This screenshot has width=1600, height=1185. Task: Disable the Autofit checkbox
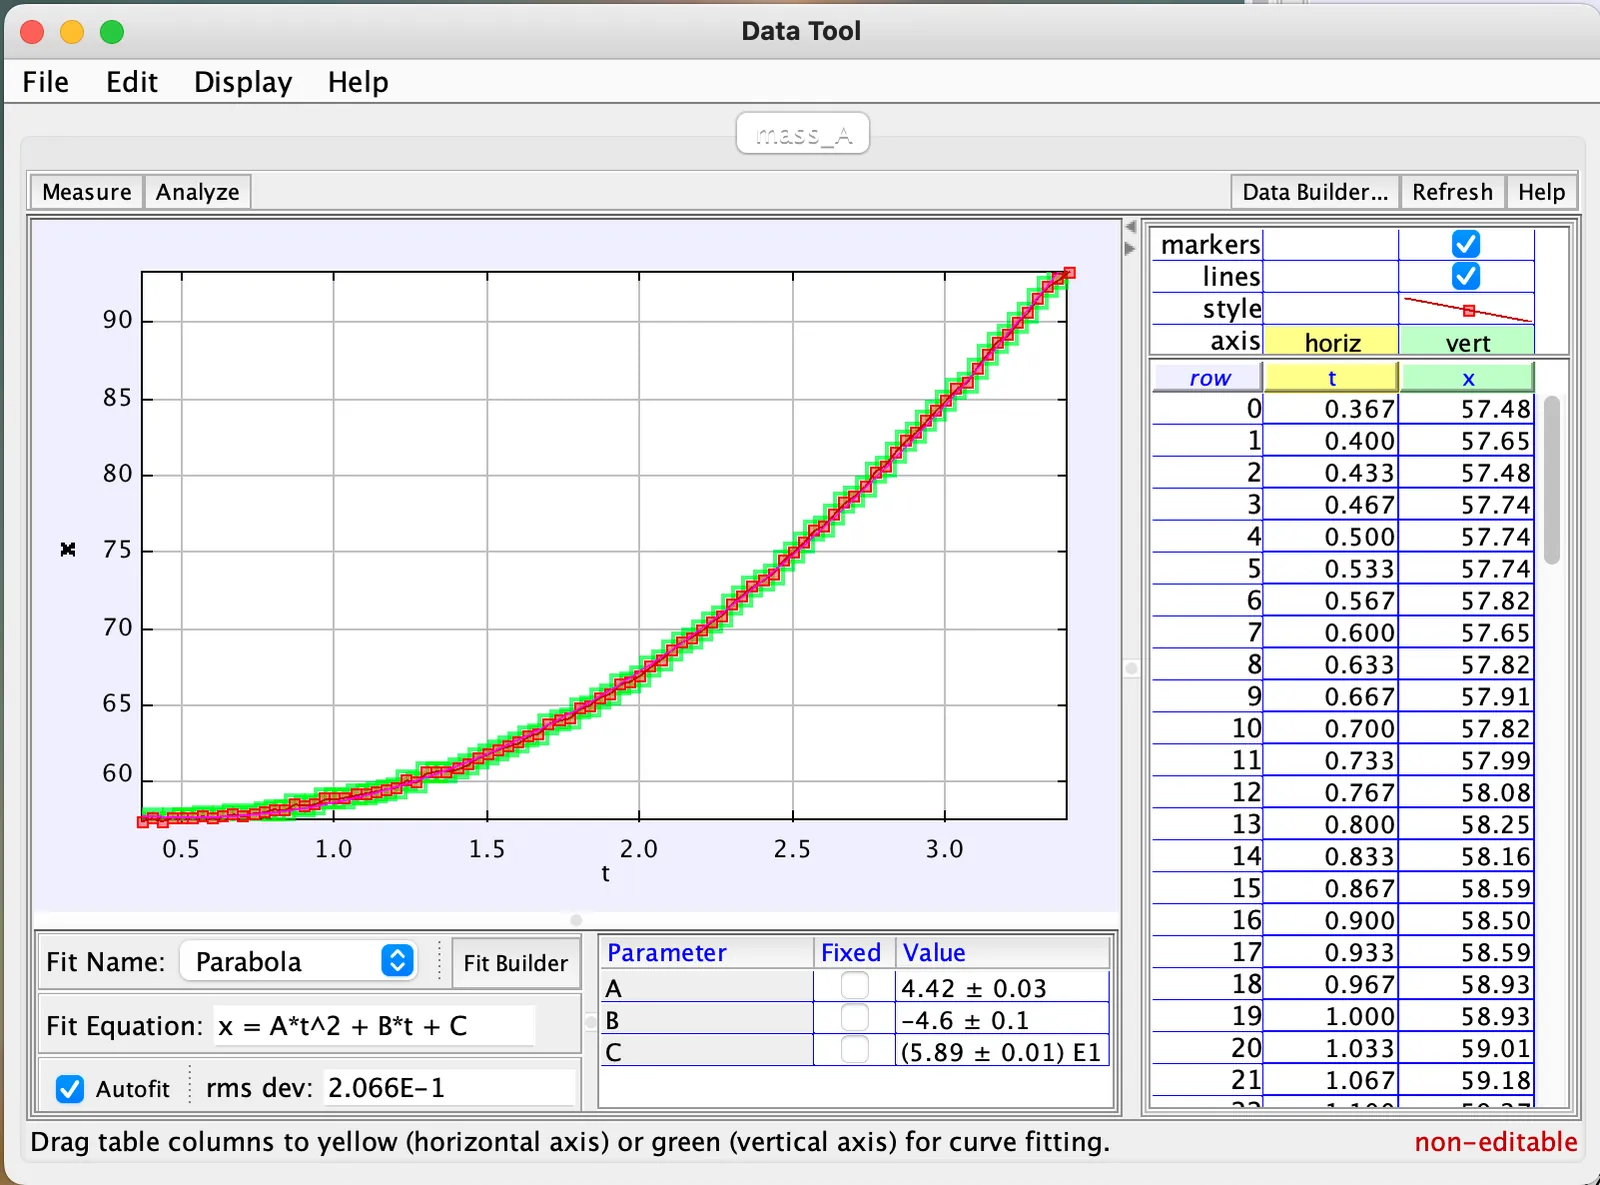tap(70, 1089)
